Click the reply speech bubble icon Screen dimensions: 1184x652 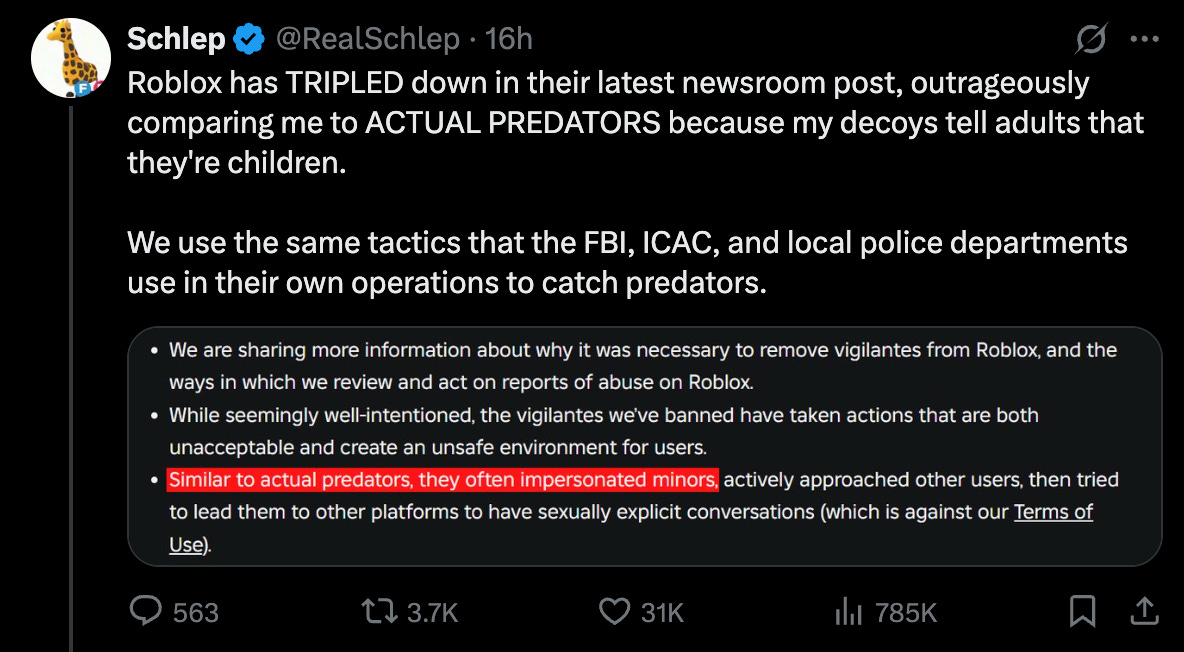[x=146, y=611]
